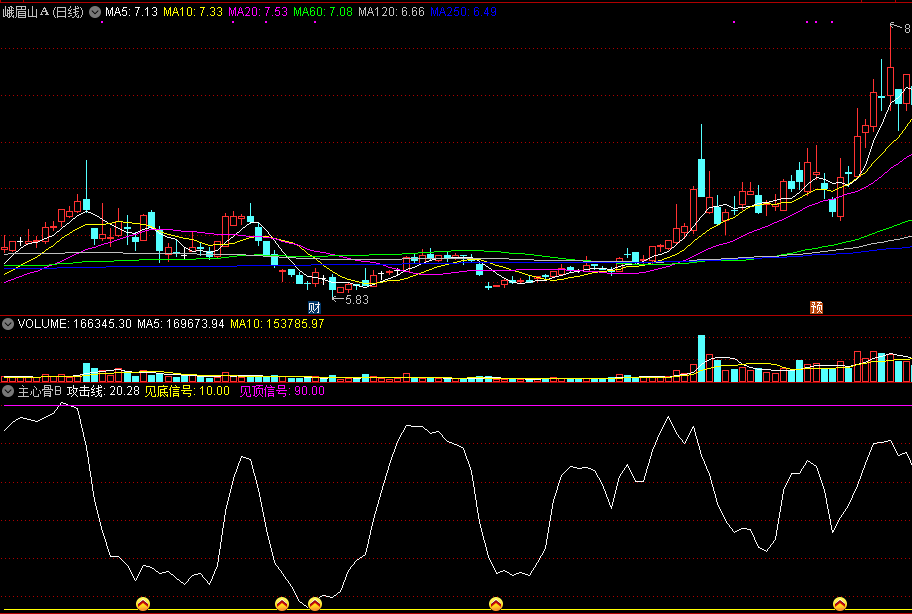Select the fourth bottom signal marker from left
912x614 pixels.
[496, 604]
